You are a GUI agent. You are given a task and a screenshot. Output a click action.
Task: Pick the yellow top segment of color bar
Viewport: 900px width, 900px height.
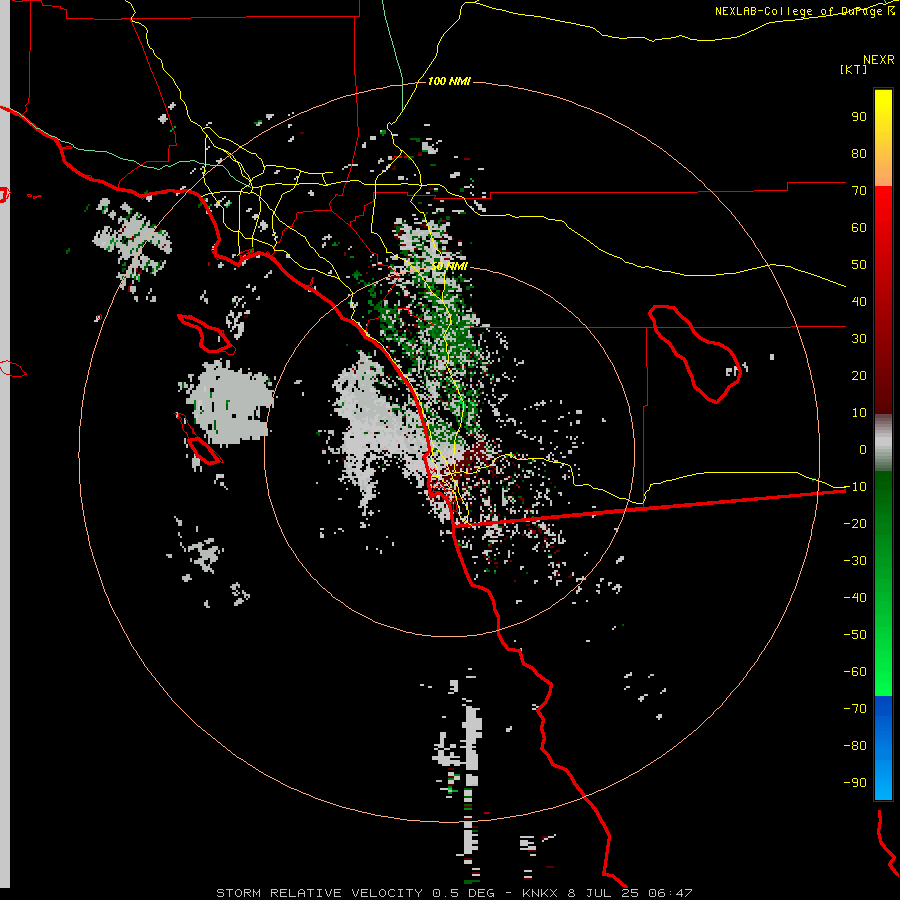(x=883, y=138)
